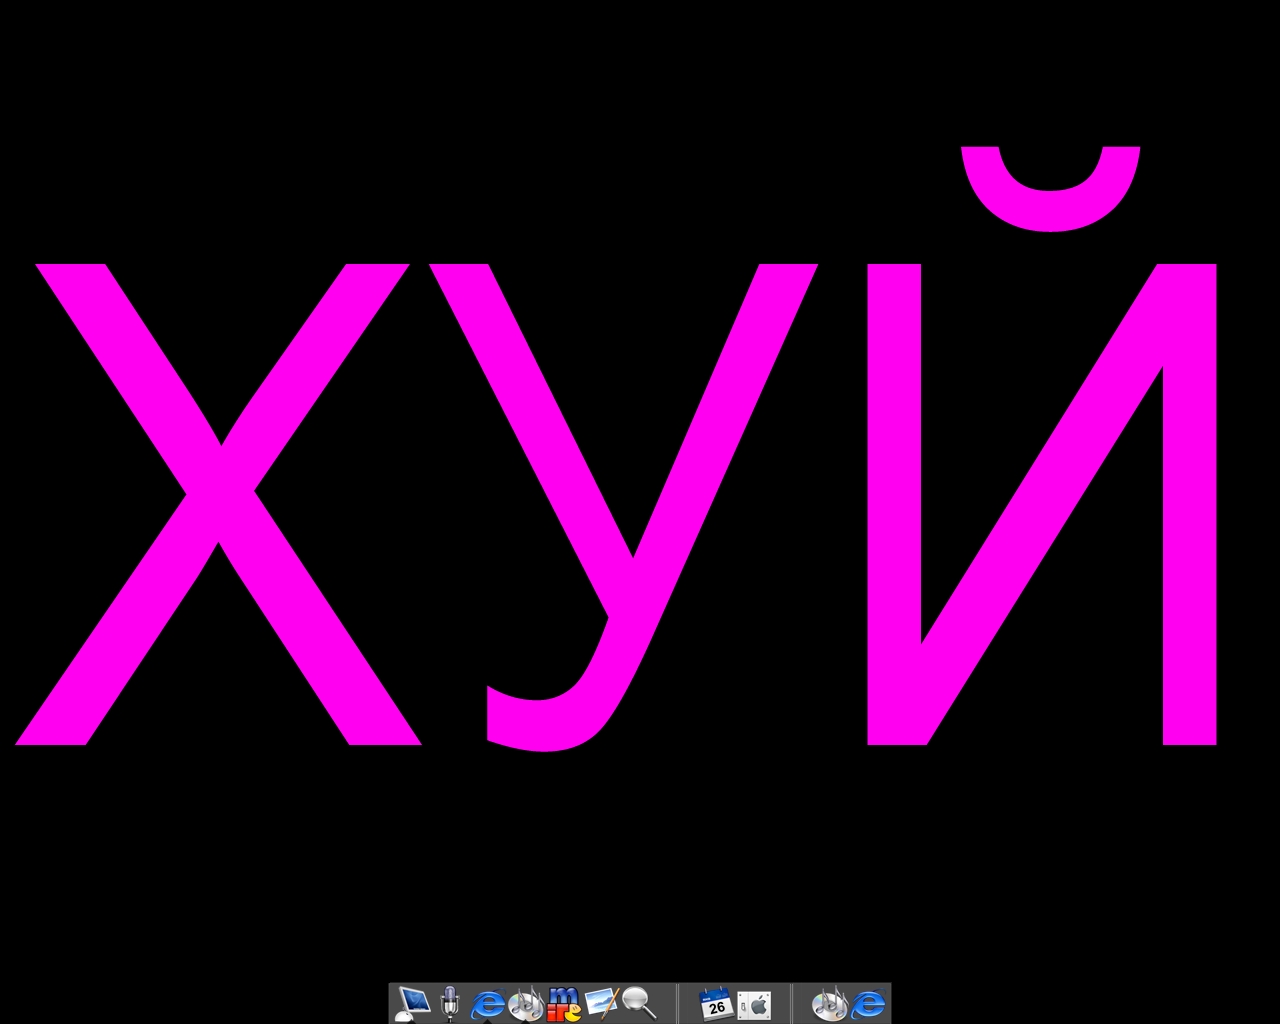
Task: Click the iTunes icon in right dock section
Action: pyautogui.click(x=829, y=1004)
